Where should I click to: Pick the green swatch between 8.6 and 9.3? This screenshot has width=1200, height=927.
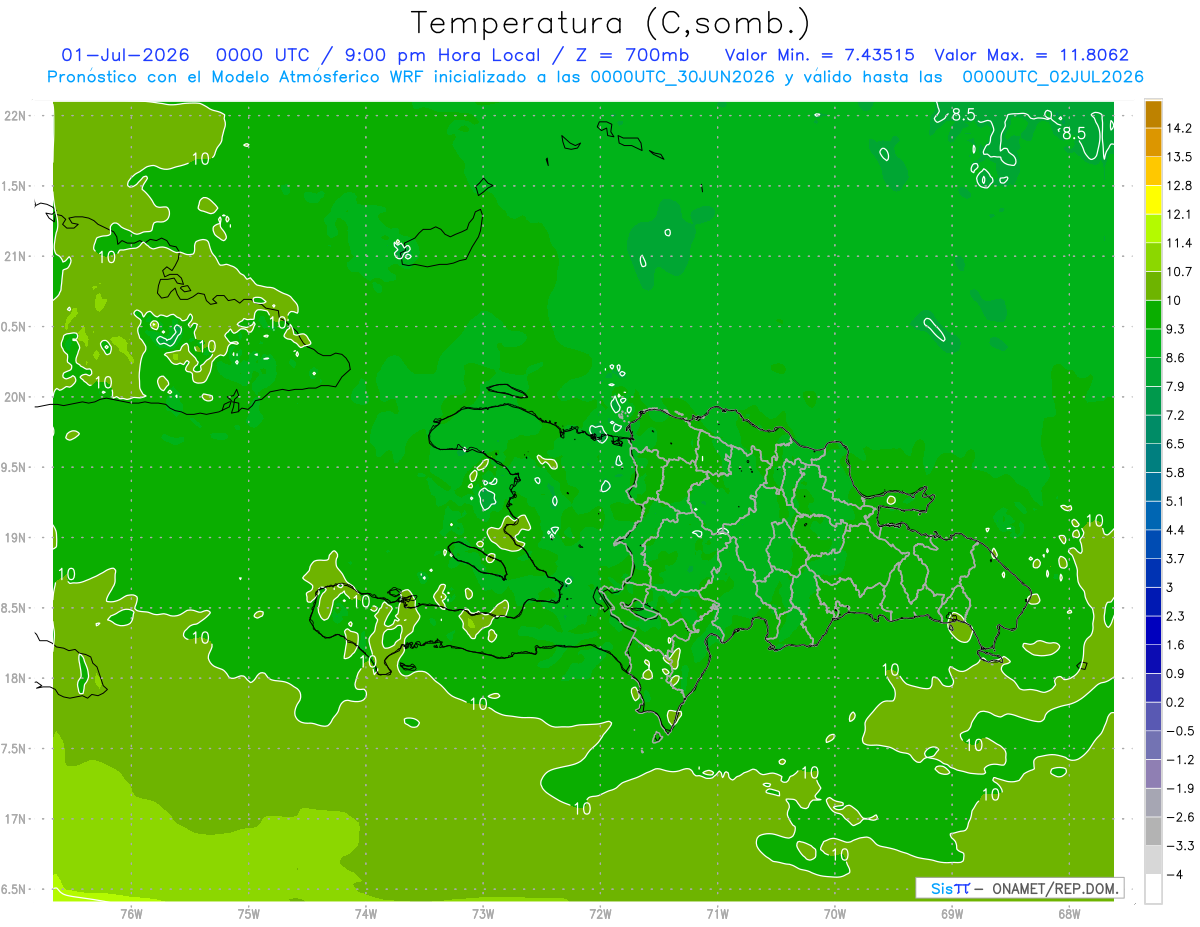pos(1153,344)
